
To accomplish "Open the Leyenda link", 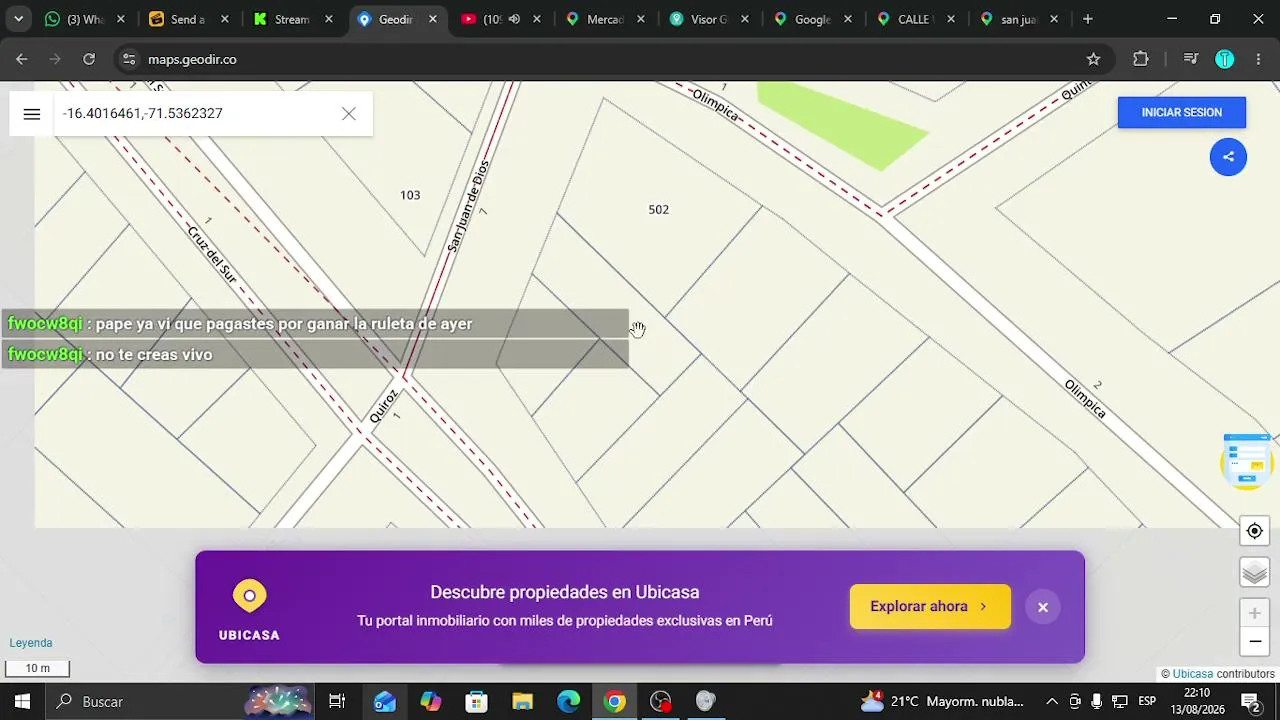I will [31, 643].
